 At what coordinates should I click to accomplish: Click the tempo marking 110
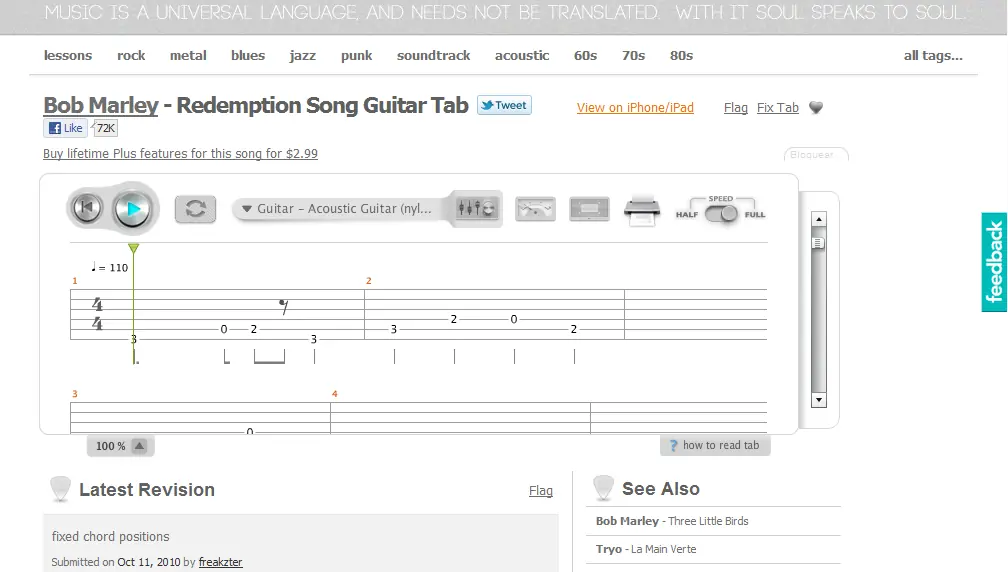(110, 267)
